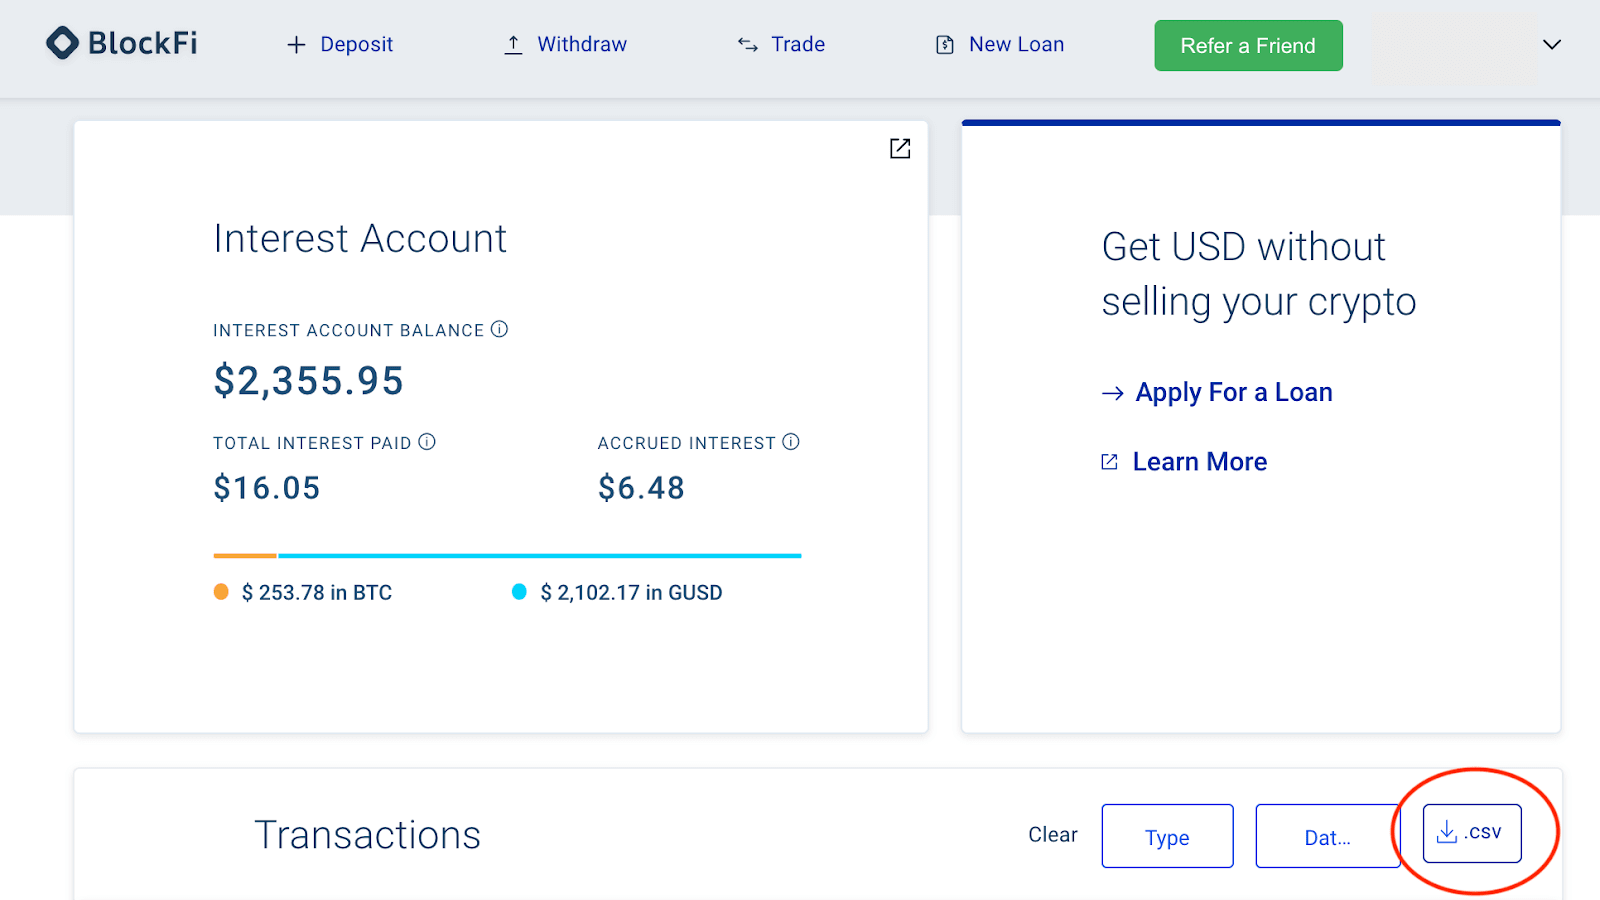Click the arrow icon before Apply For a Loan

[1113, 393]
